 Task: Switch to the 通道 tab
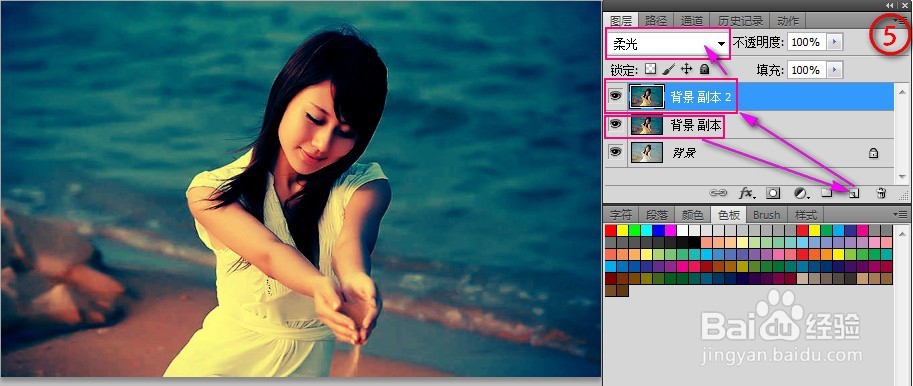691,21
